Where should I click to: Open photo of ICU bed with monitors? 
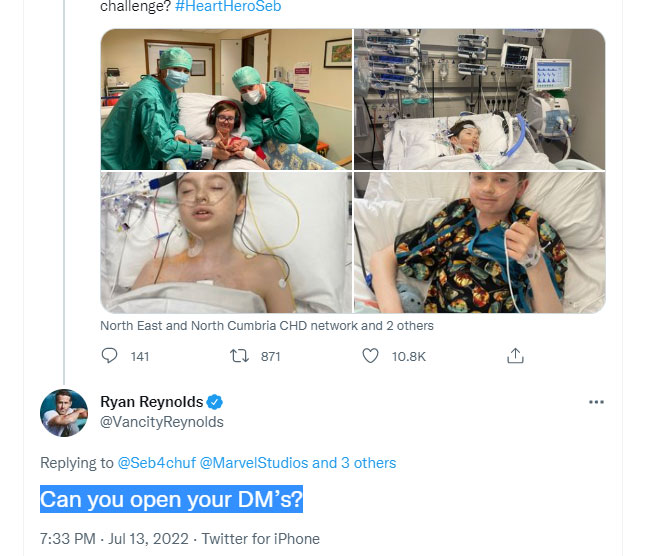pyautogui.click(x=479, y=99)
